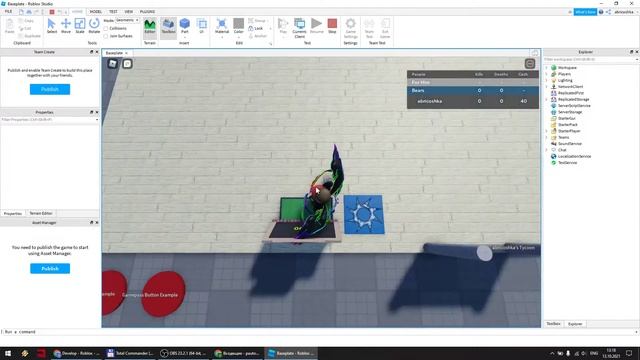
Task: Click the Team Test button
Action: (x=369, y=28)
